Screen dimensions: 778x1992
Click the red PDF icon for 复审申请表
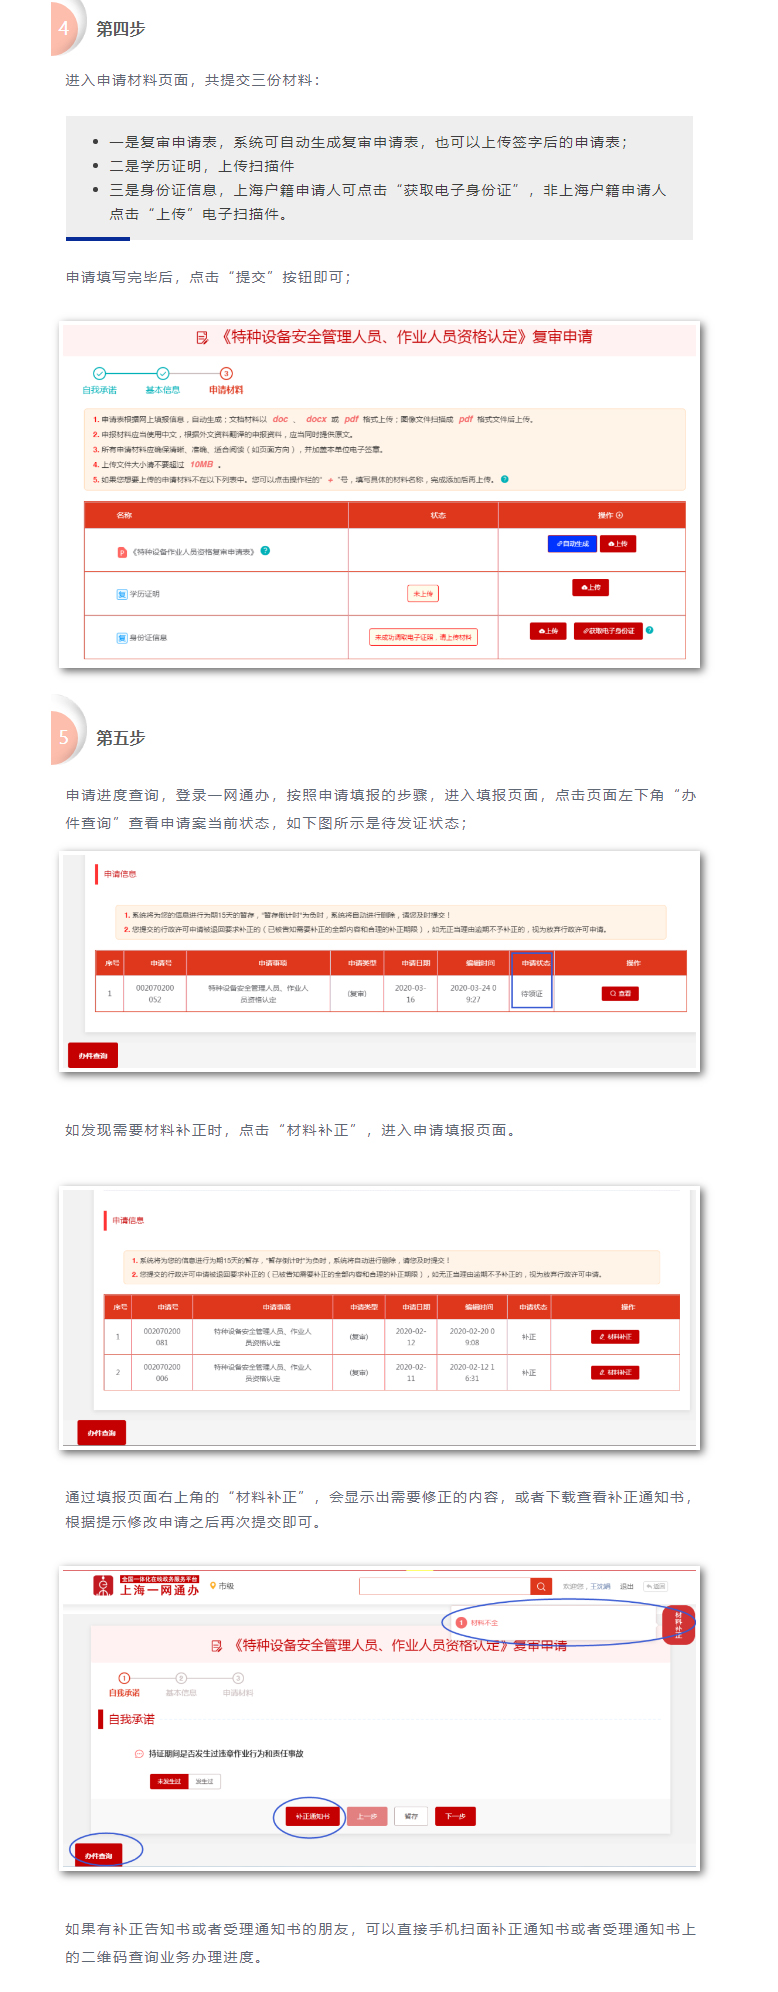click(122, 552)
